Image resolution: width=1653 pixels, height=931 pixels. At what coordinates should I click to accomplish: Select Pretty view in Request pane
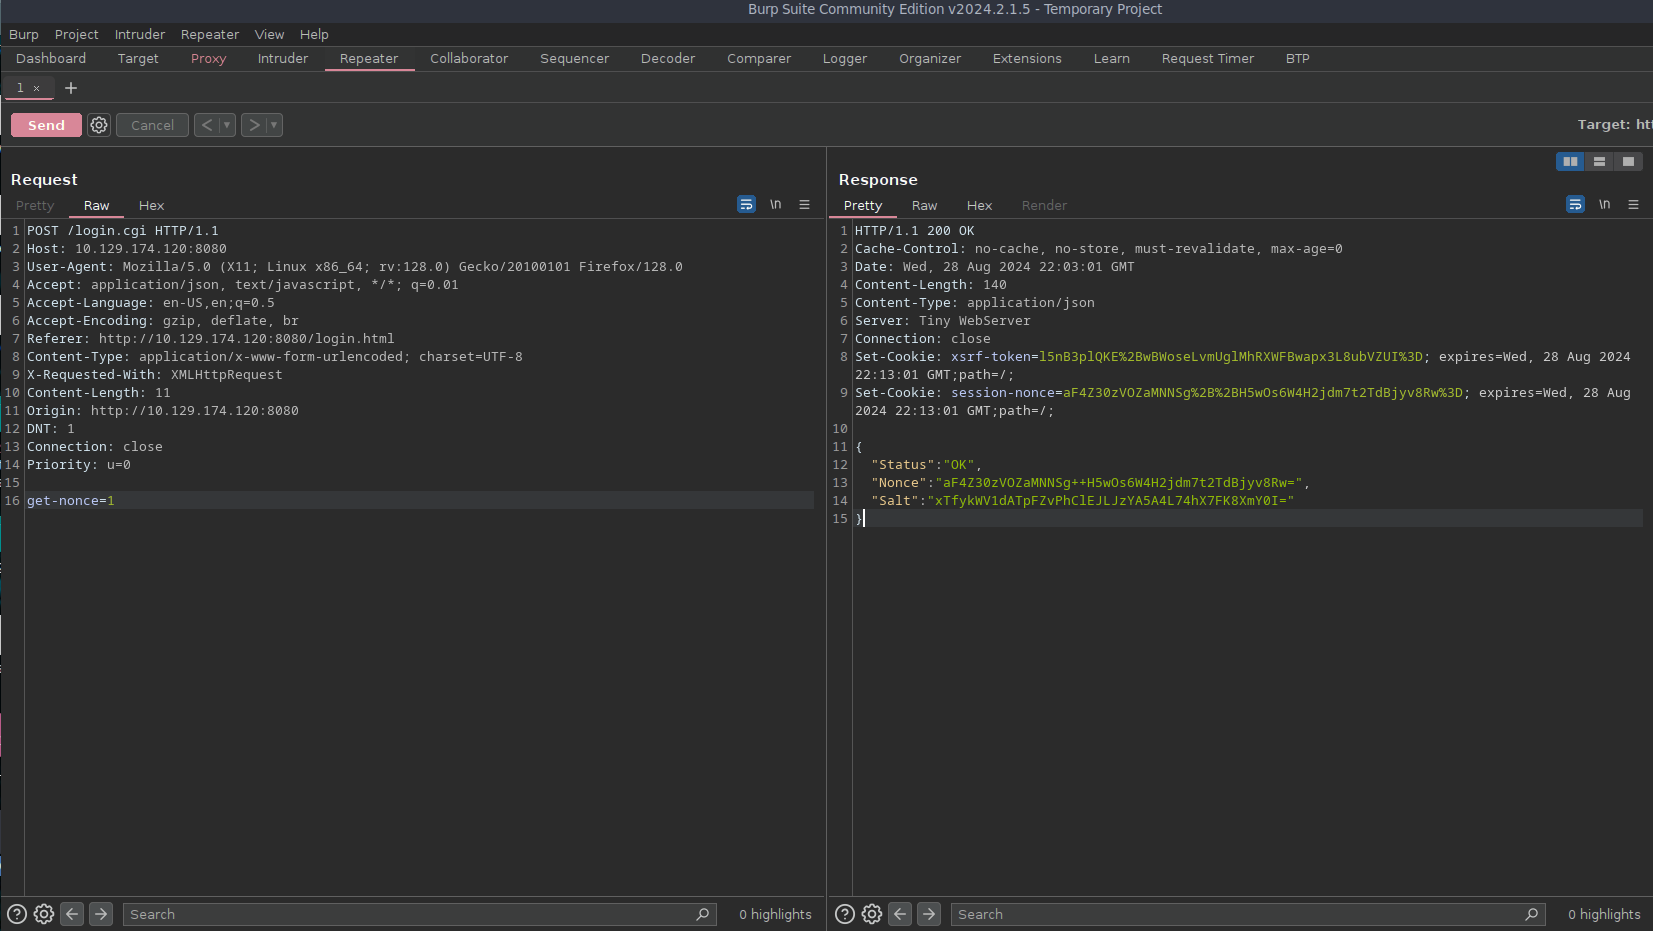tap(35, 206)
